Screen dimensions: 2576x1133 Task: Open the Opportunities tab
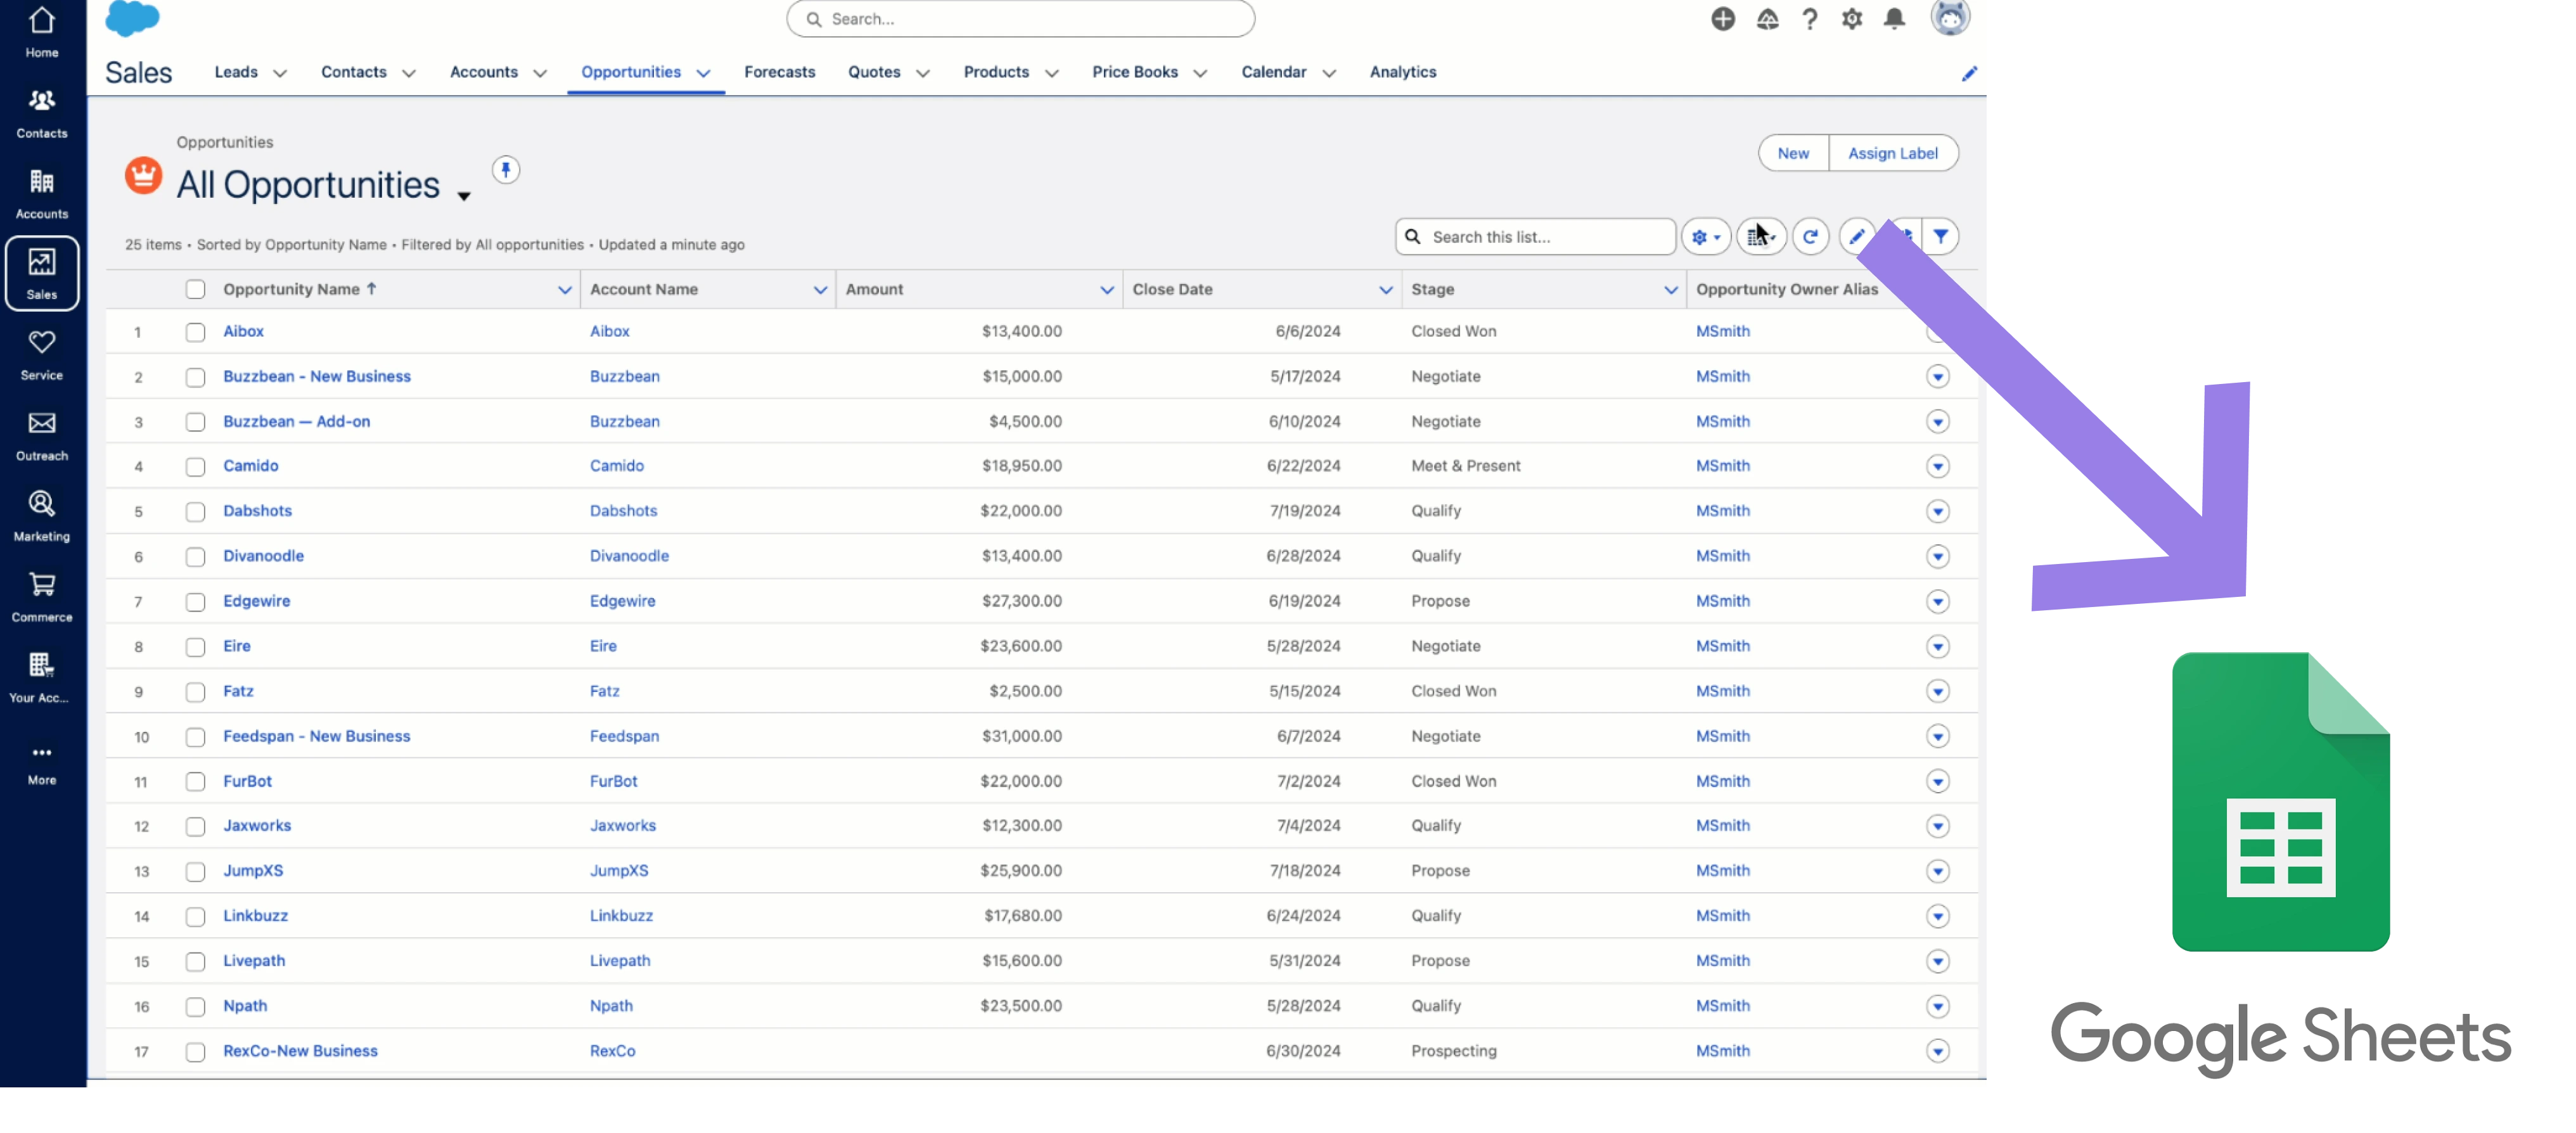click(630, 72)
